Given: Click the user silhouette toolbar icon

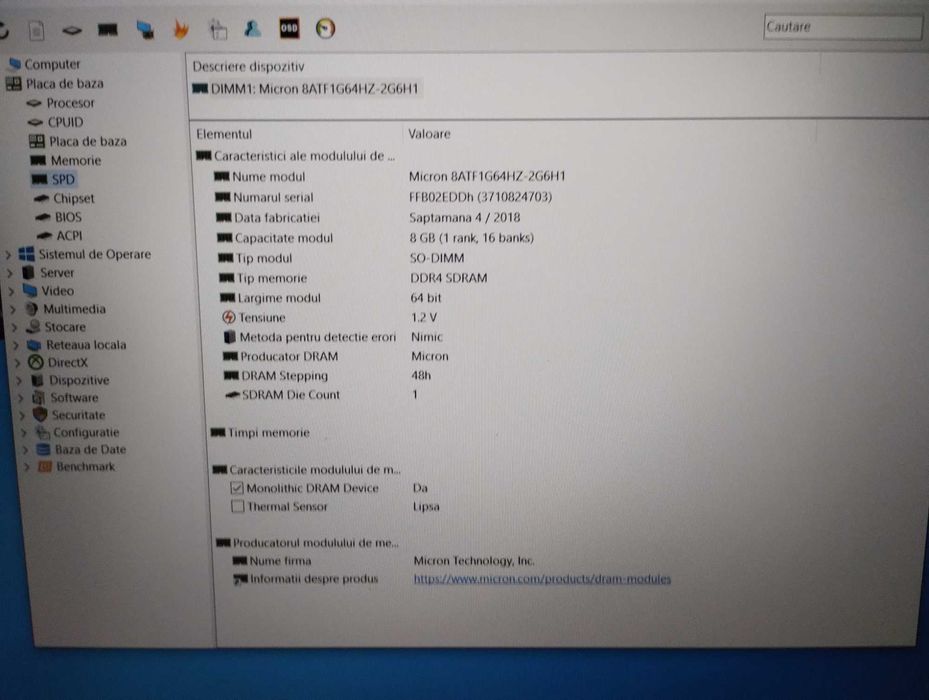Looking at the screenshot, I should [x=253, y=28].
